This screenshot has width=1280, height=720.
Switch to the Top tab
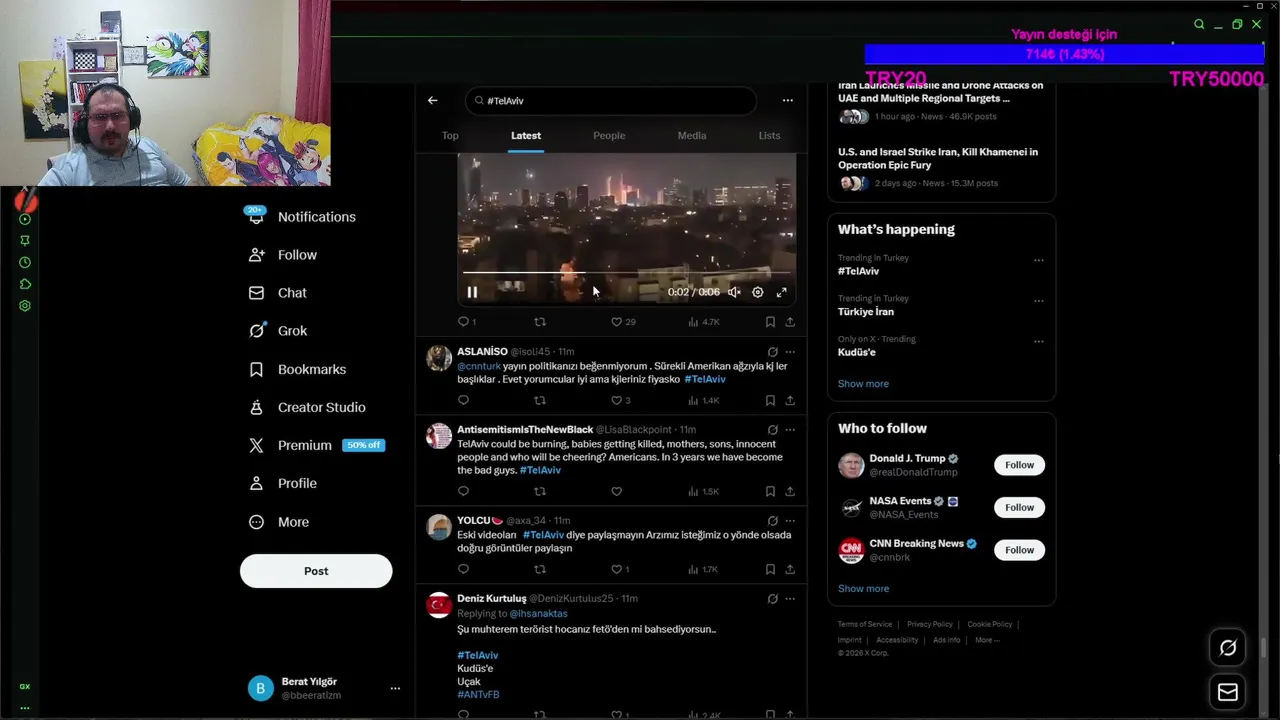coord(450,135)
